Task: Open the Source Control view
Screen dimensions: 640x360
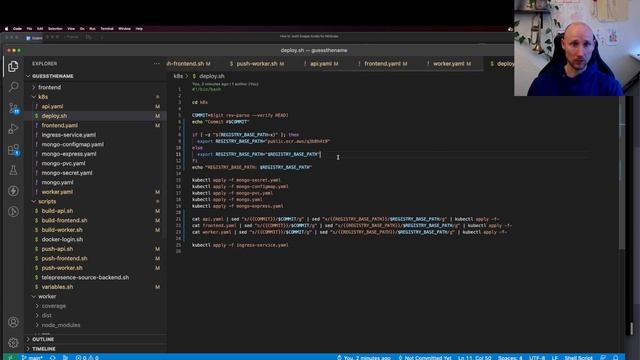Action: click(x=13, y=108)
